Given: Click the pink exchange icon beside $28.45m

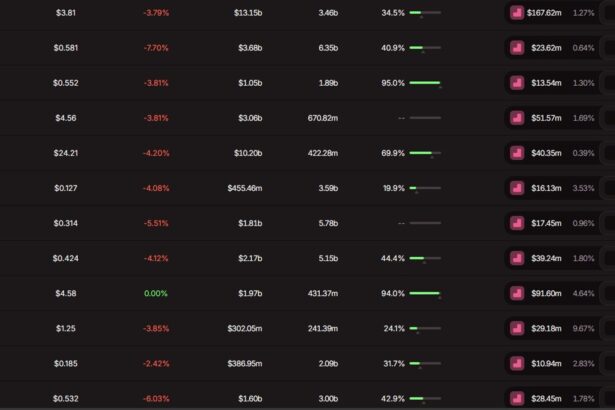Looking at the screenshot, I should click(517, 398).
